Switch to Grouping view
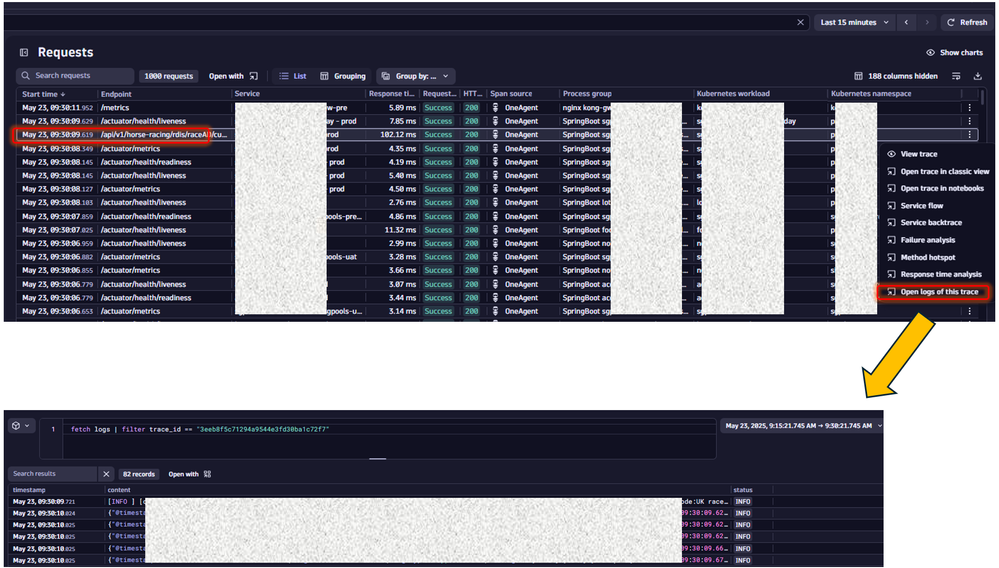999x568 pixels. pyautogui.click(x=343, y=76)
